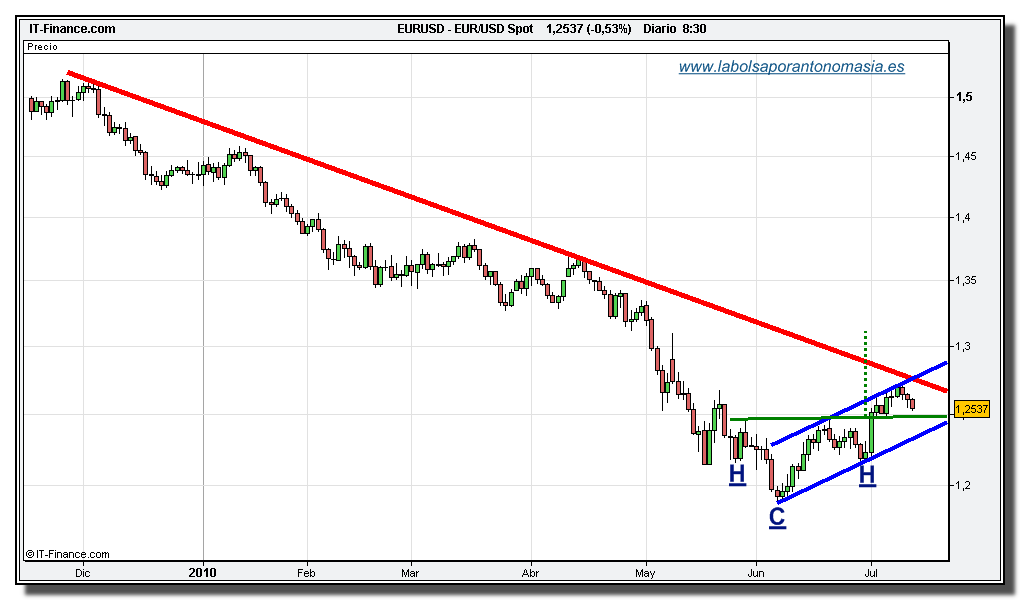Click the Abr month label on time axis
The height and width of the screenshot is (600, 1020).
point(531,574)
